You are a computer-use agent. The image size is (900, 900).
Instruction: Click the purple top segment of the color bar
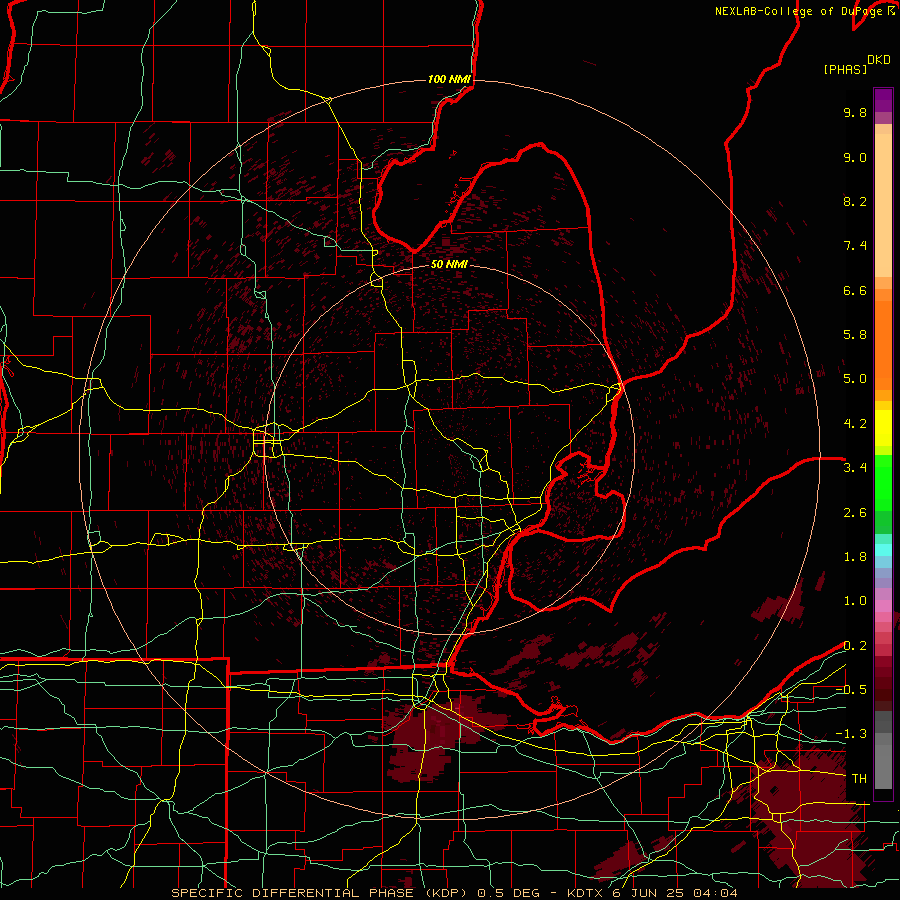tap(883, 100)
